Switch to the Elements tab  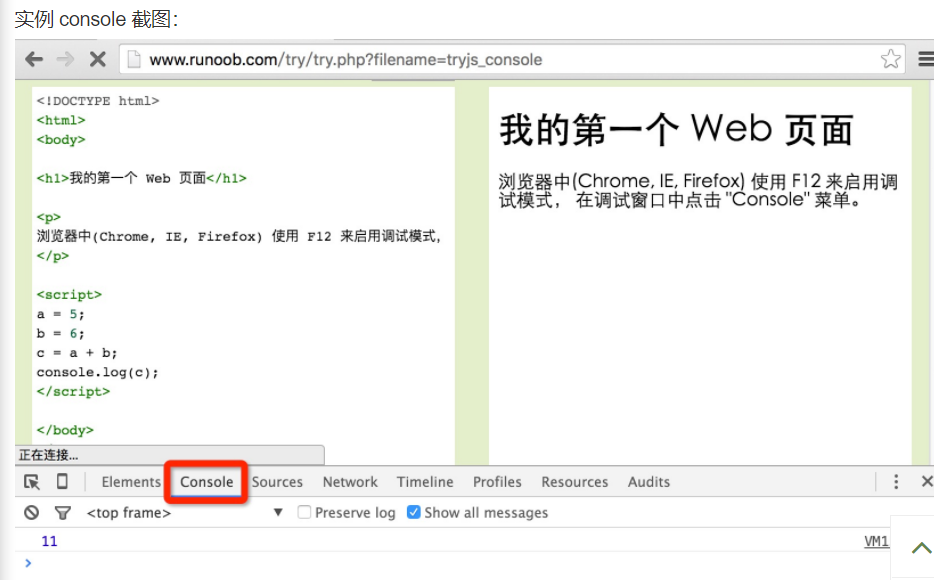pos(131,482)
